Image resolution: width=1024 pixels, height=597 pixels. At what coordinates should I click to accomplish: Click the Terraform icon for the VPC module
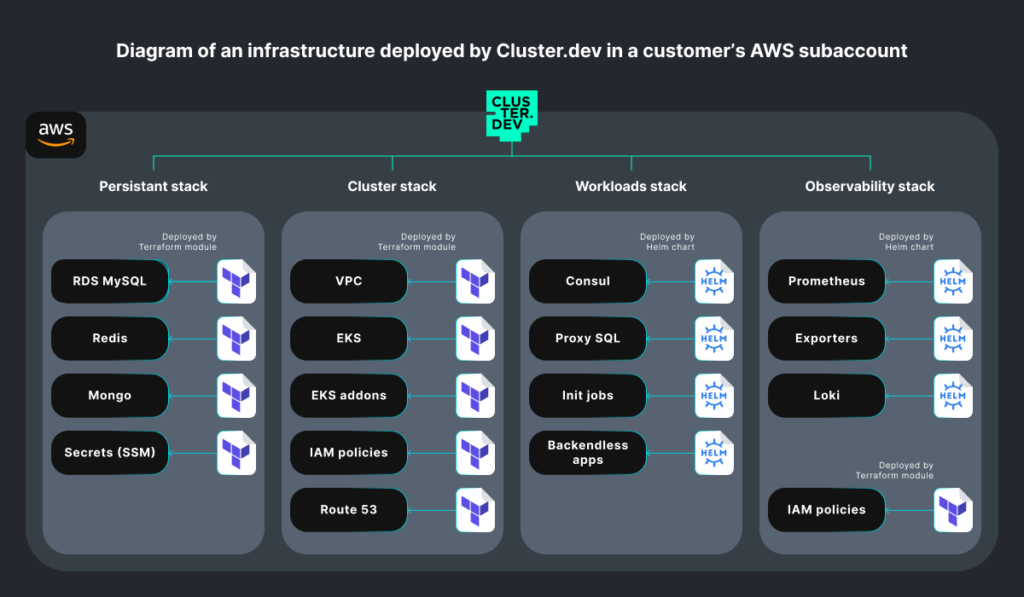click(x=475, y=281)
